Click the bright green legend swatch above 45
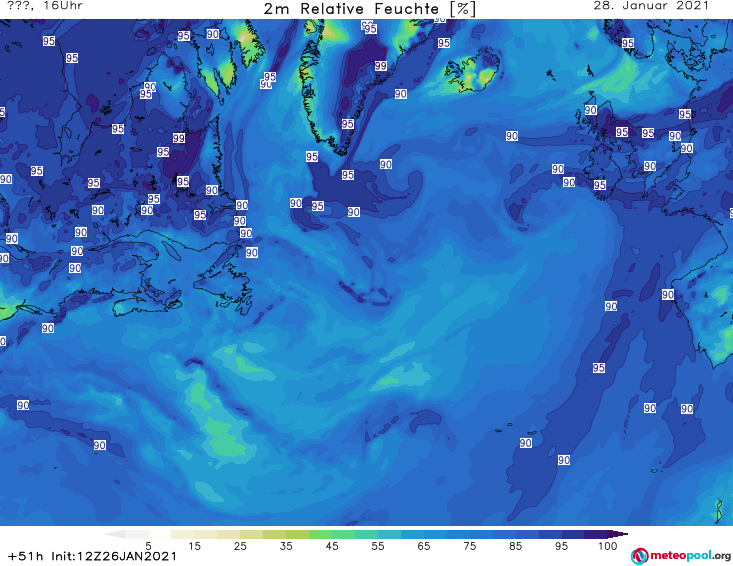733x566 pixels. coord(320,534)
